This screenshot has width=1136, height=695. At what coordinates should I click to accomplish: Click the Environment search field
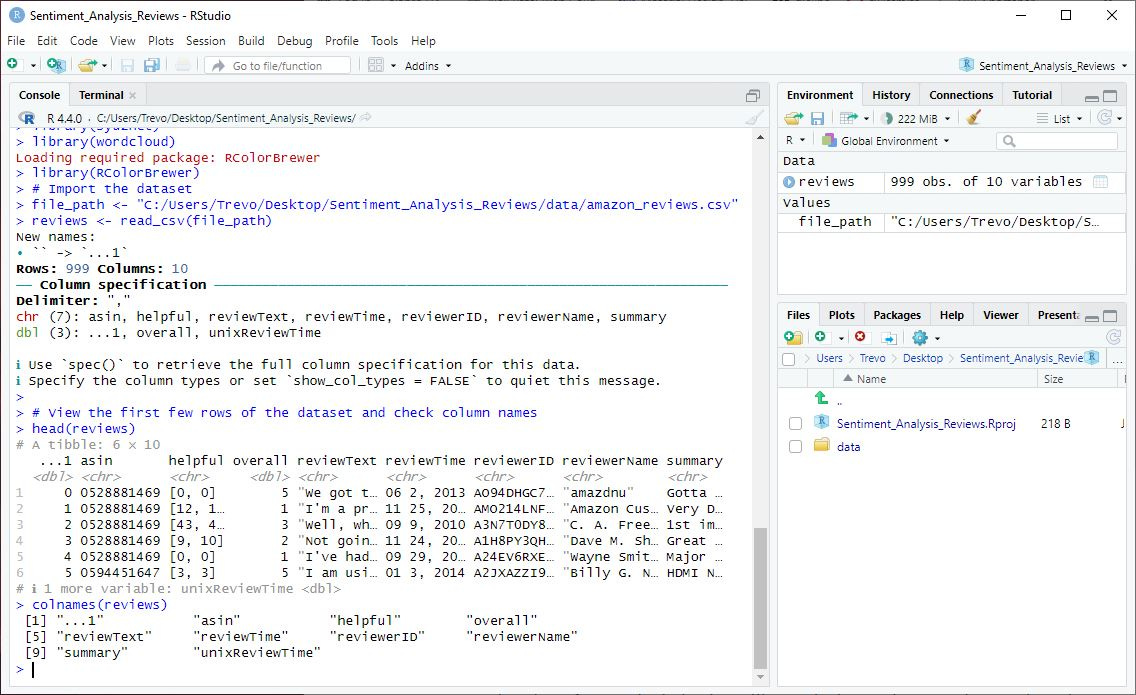(1057, 141)
